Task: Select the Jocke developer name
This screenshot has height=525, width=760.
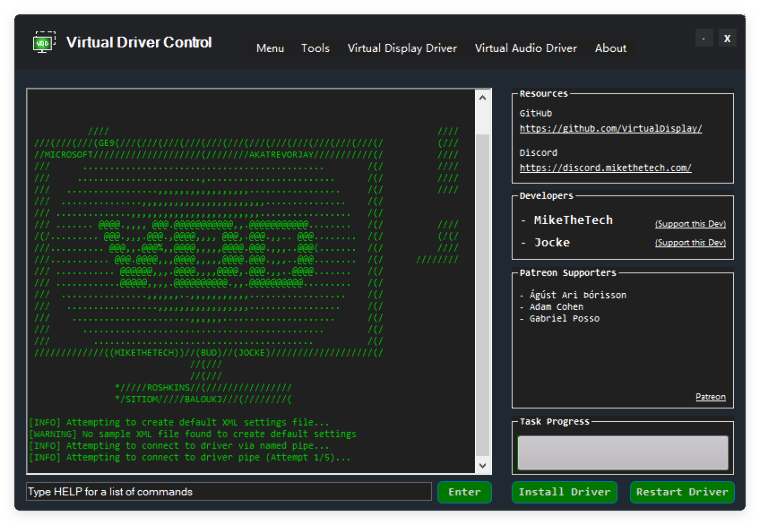Action: [552, 242]
